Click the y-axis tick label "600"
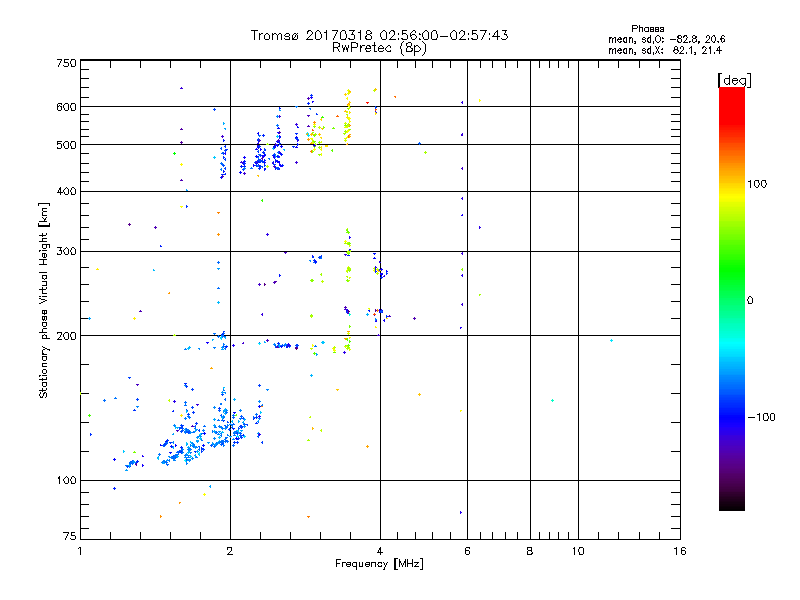800x600 pixels. tap(66, 107)
